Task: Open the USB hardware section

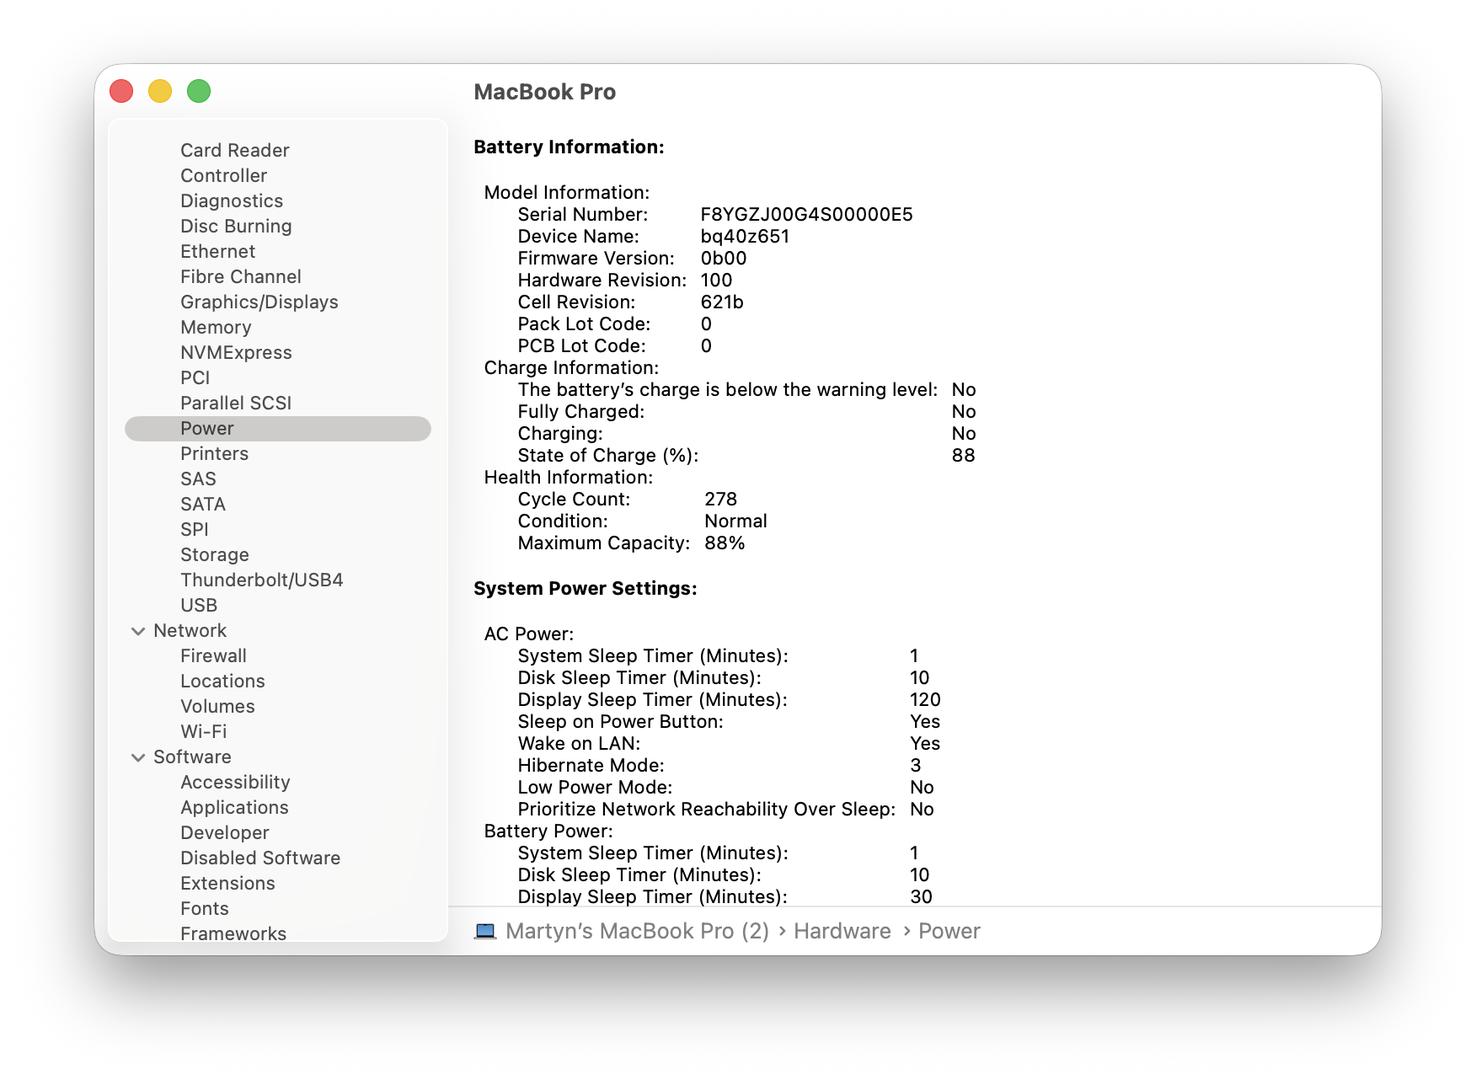Action: pos(198,605)
